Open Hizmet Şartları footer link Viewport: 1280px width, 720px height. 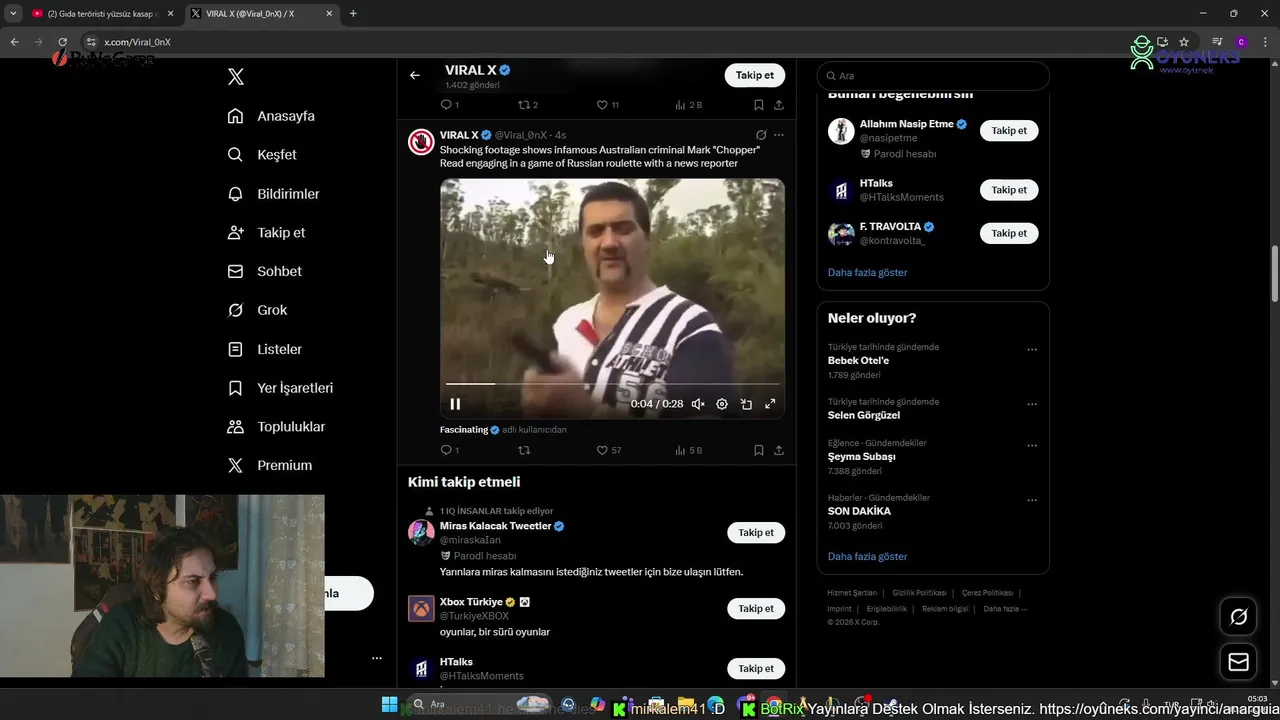851,593
